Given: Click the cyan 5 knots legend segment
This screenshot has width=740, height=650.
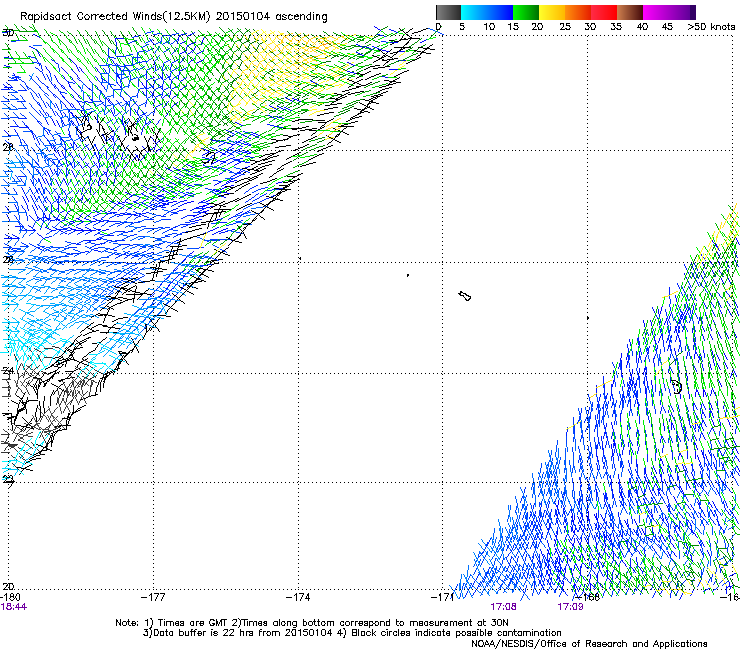Looking at the screenshot, I should tap(474, 12).
